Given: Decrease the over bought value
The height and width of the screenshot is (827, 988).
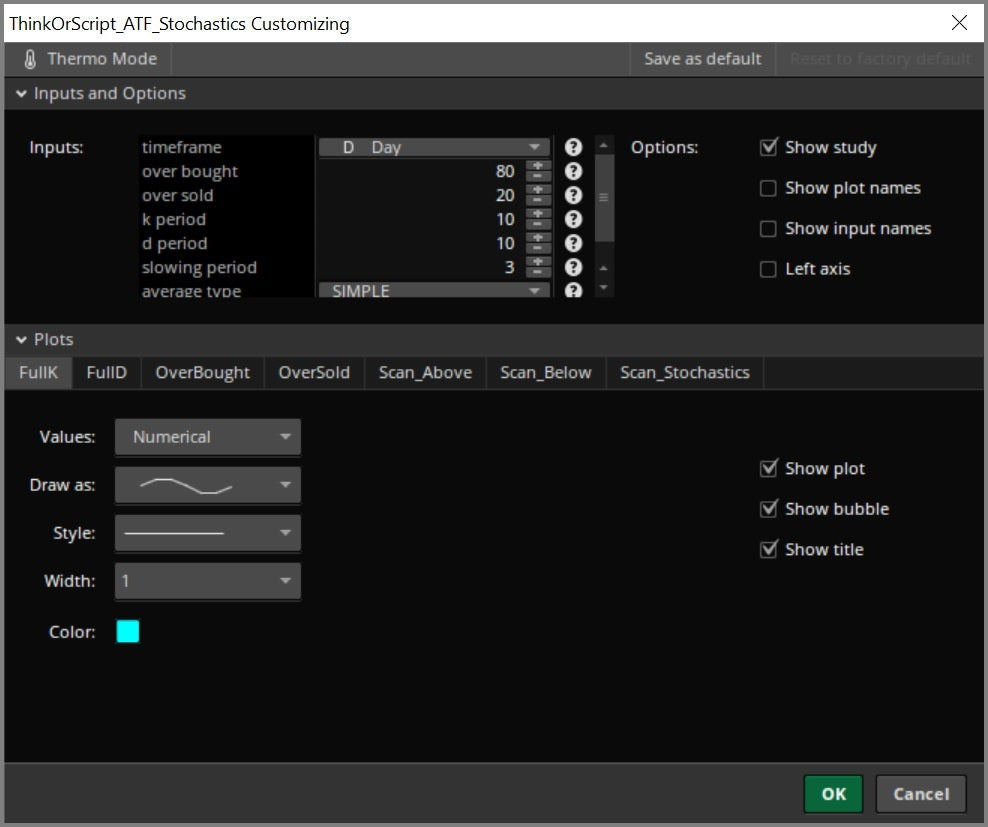Looking at the screenshot, I should click(x=538, y=176).
